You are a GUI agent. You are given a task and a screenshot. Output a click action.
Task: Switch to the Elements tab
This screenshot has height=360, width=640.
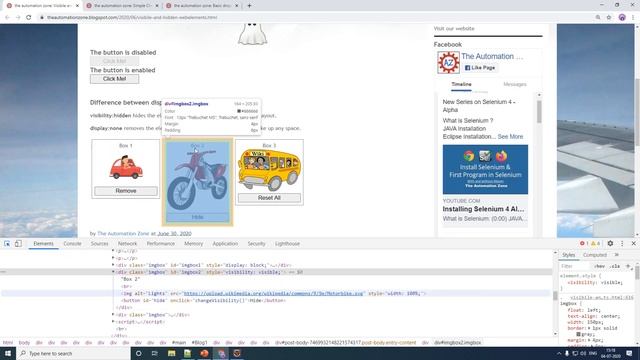[43, 244]
